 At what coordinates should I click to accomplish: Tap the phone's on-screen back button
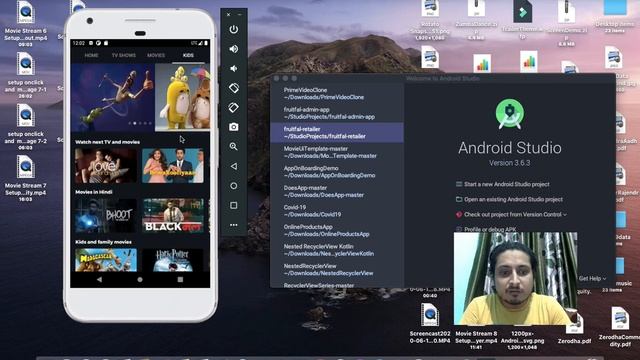point(100,280)
